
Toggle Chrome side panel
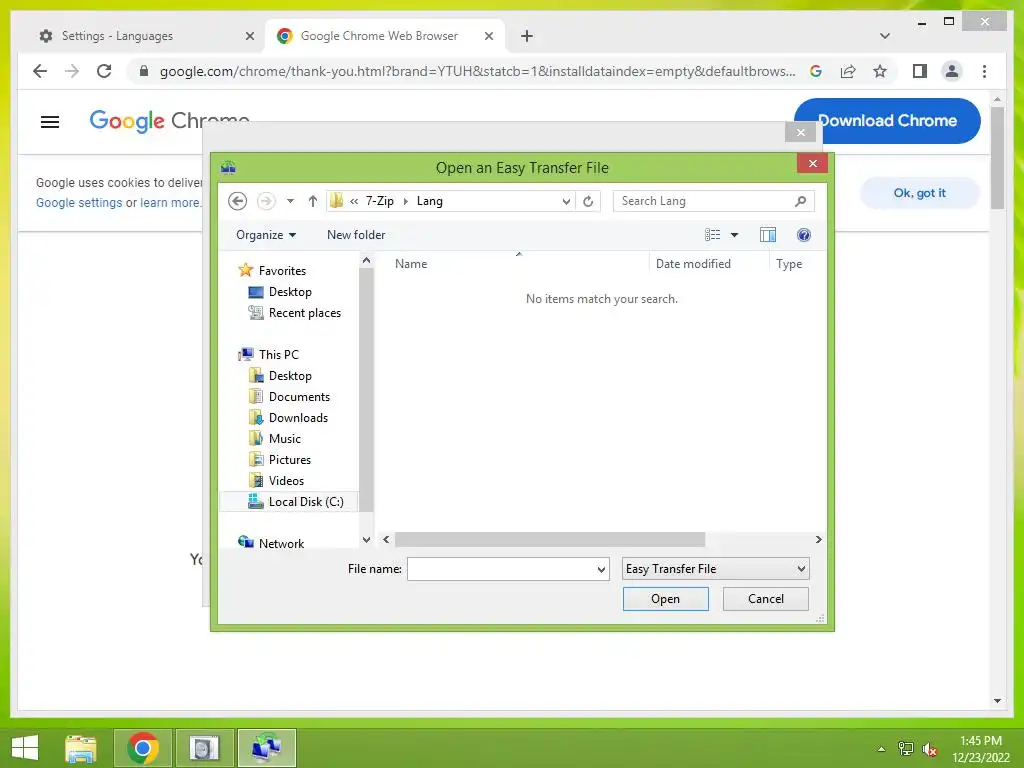(x=920, y=71)
